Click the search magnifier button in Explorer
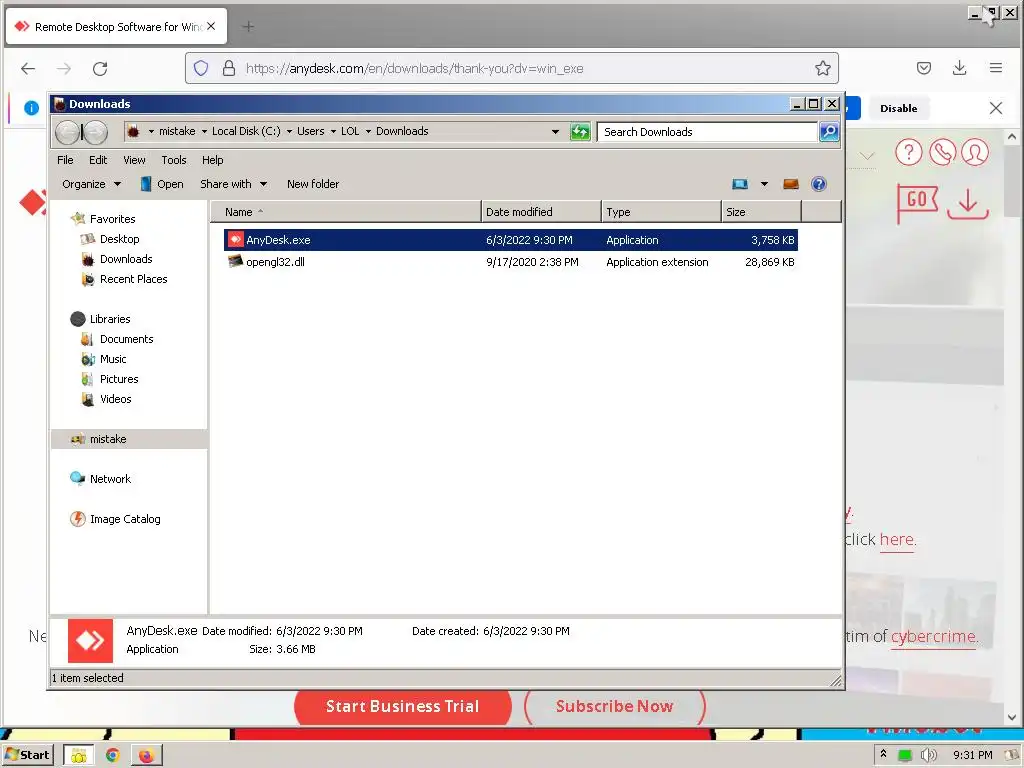 tap(829, 131)
